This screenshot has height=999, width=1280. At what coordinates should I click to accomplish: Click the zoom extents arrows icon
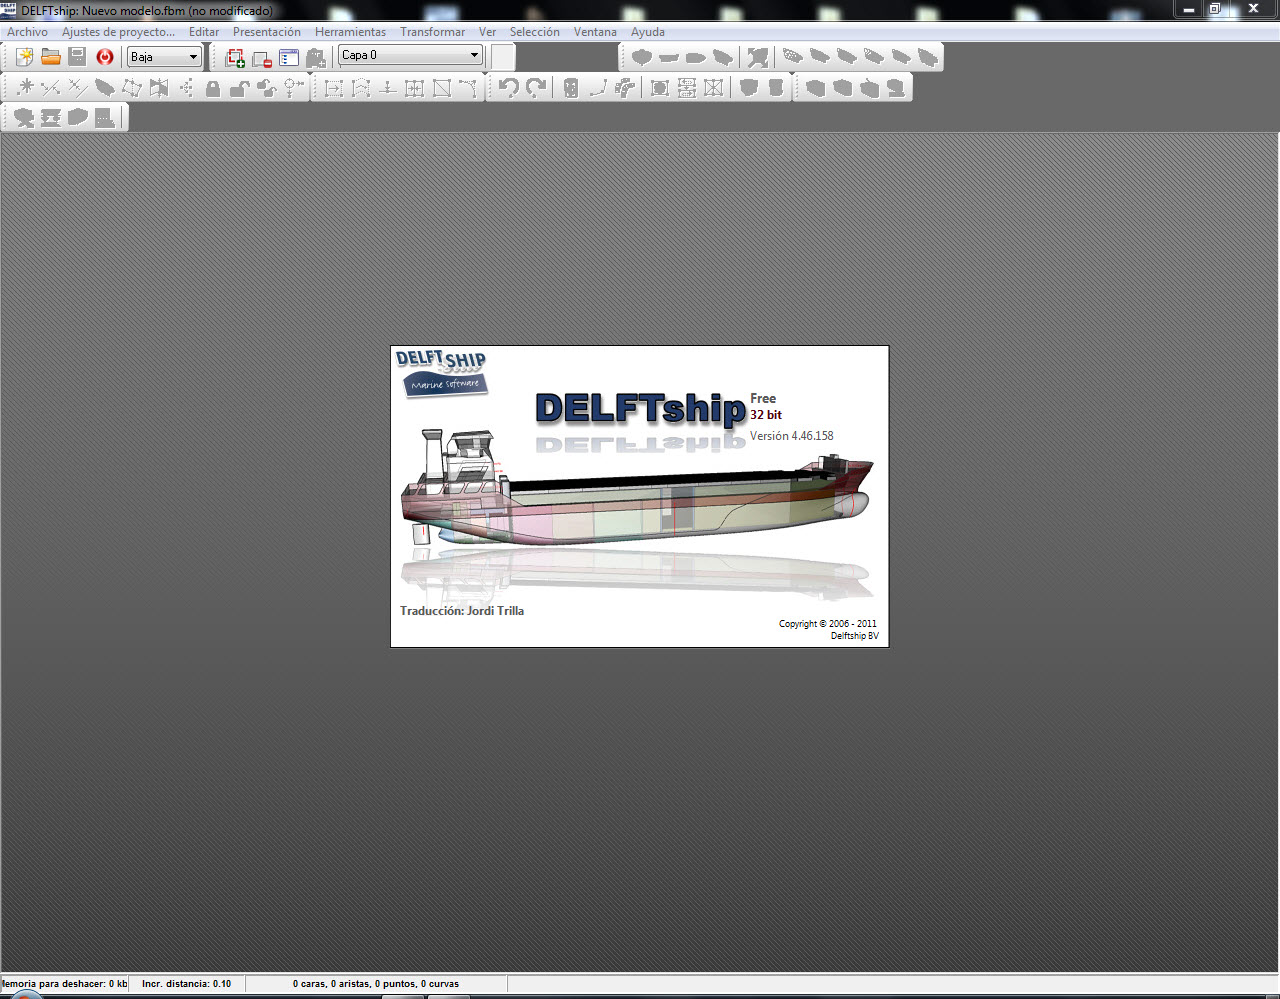coord(758,57)
